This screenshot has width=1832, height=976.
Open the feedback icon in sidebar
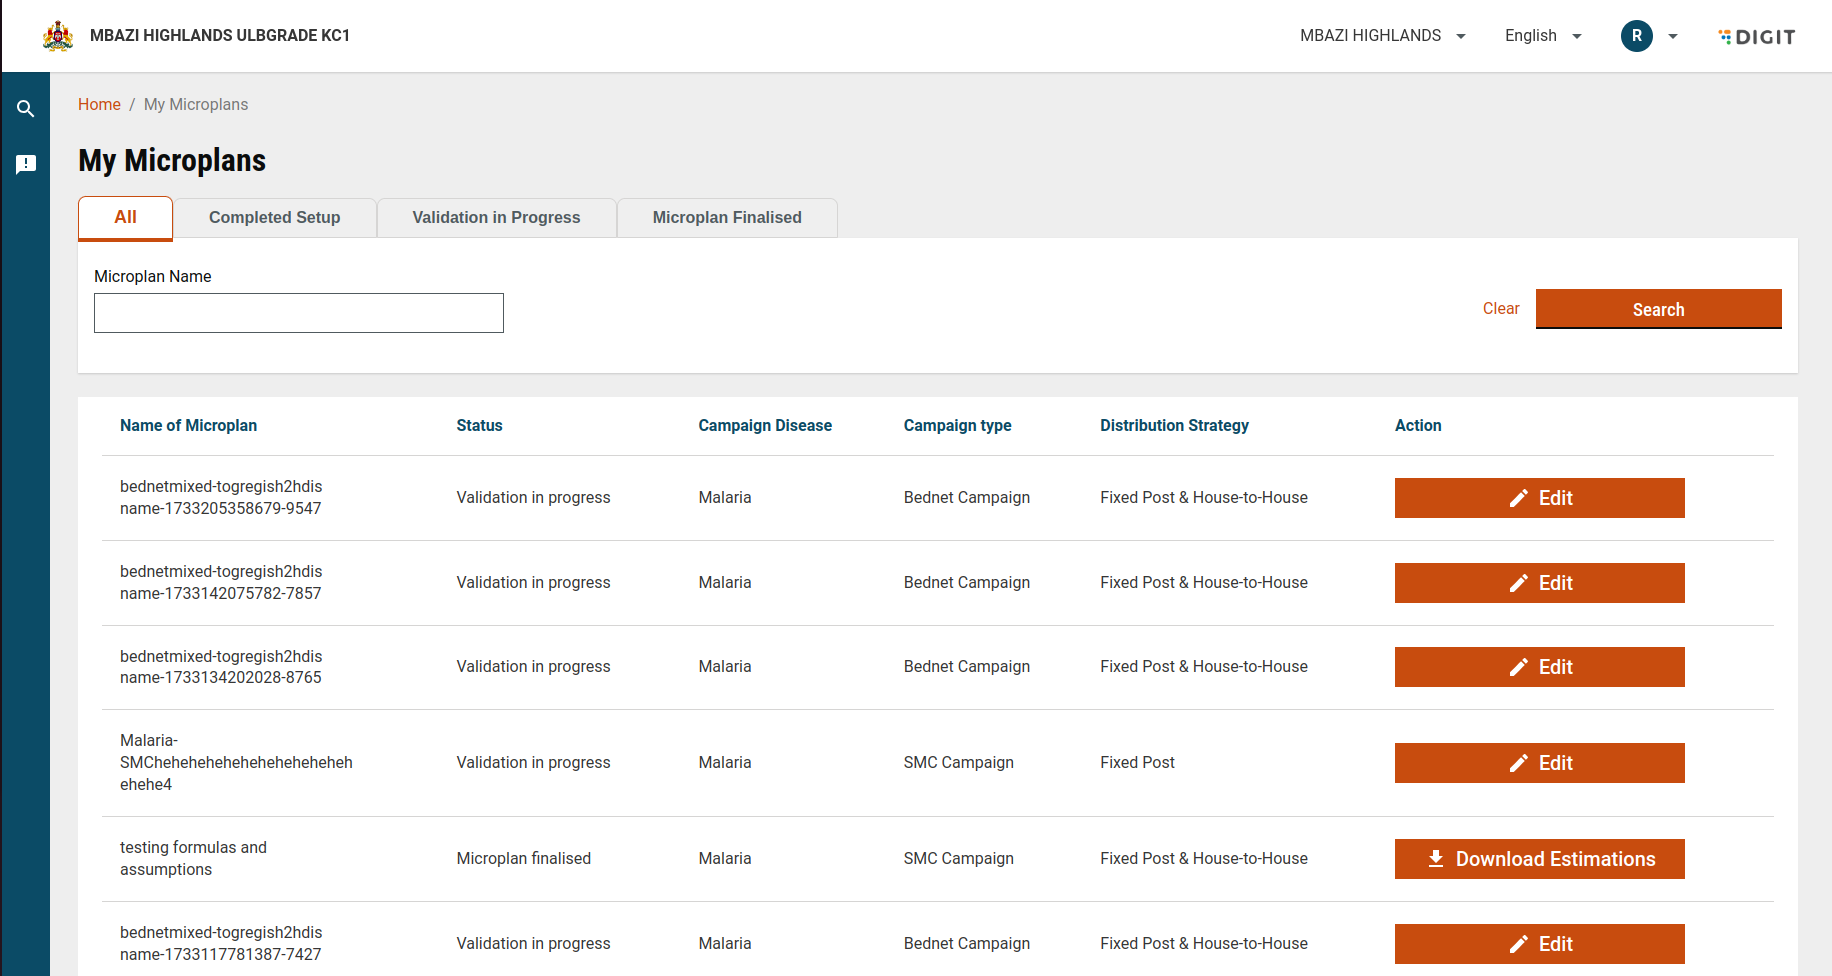point(26,164)
